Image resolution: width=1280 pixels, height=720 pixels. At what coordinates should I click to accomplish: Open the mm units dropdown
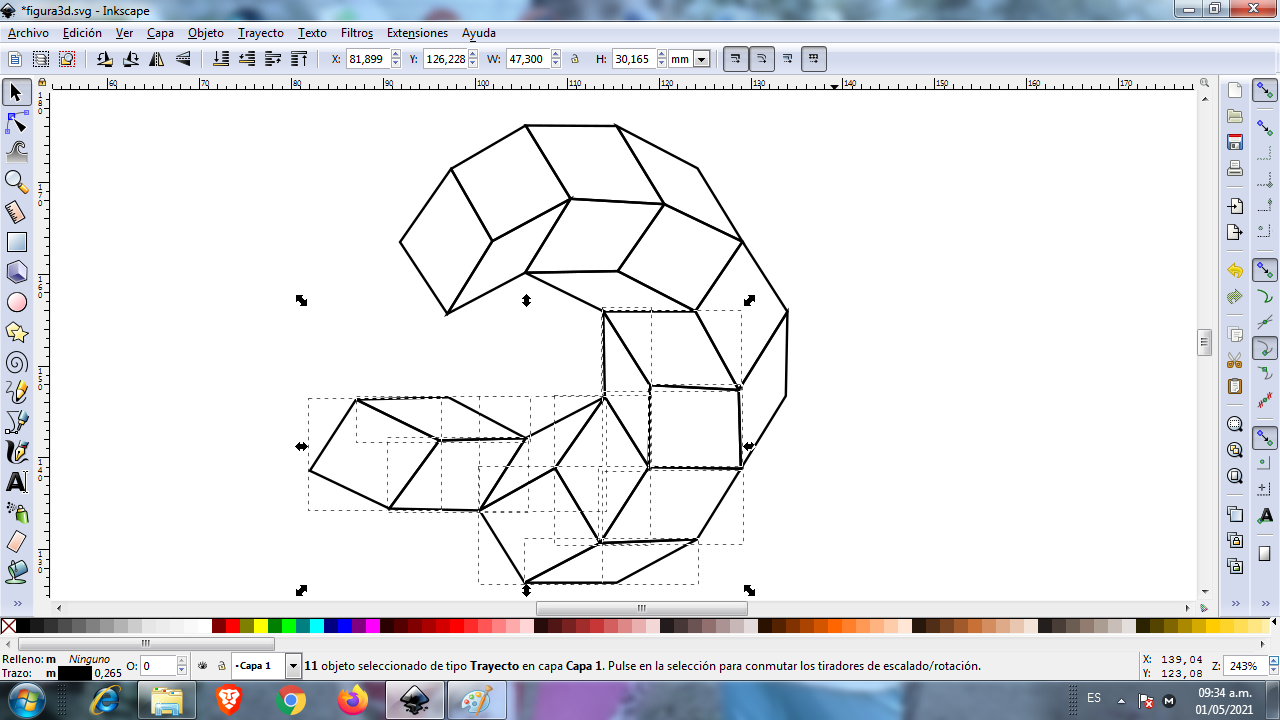pyautogui.click(x=701, y=59)
